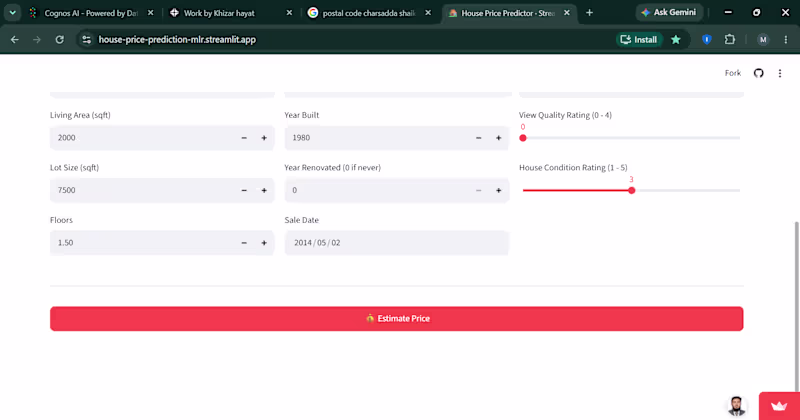
Task: Close the Cognos AI tab
Action: (x=151, y=13)
